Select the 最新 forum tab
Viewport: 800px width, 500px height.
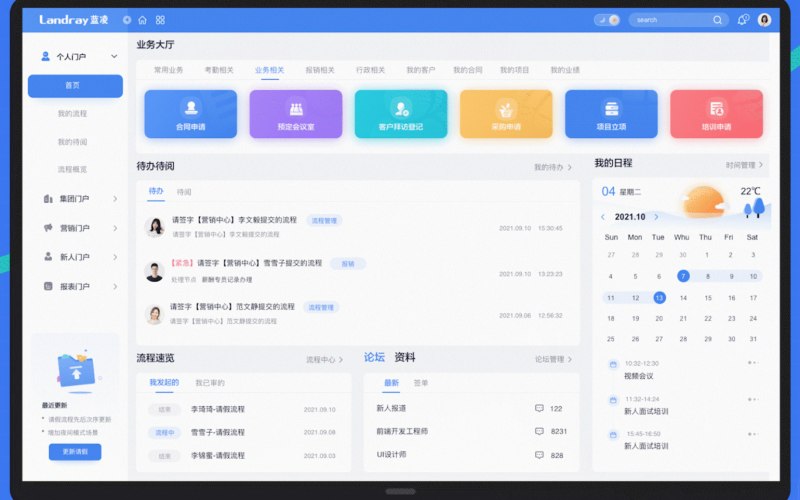coord(391,383)
